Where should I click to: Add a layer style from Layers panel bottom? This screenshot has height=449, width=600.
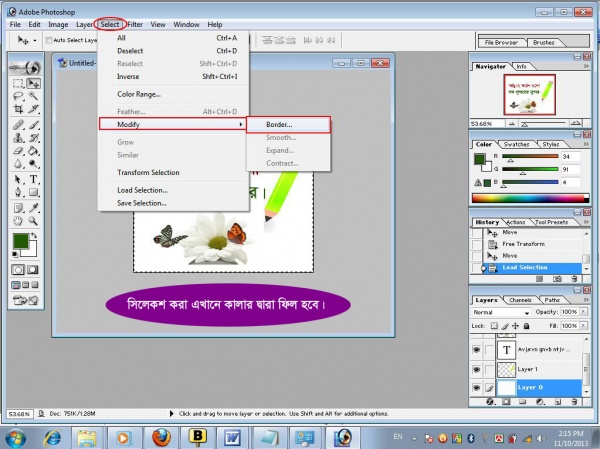(x=490, y=402)
